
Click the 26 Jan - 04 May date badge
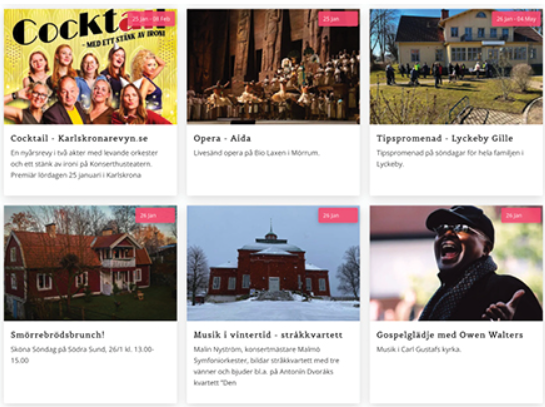pos(516,19)
